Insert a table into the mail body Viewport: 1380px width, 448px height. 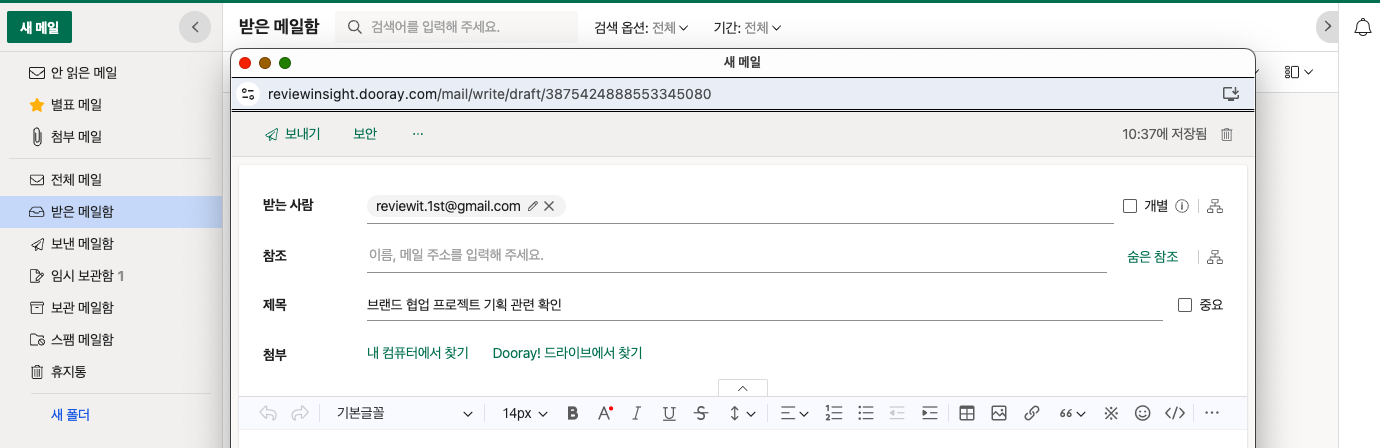tap(967, 413)
